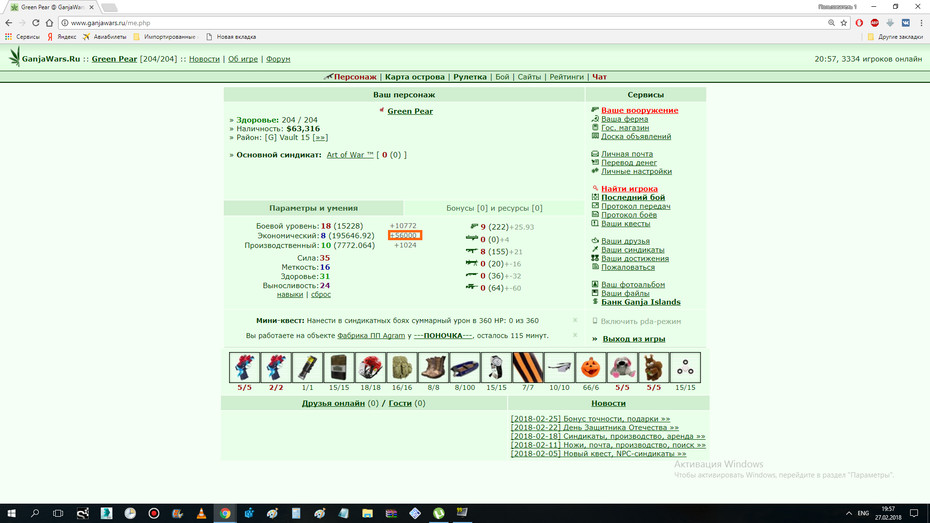Screen dimensions: 930x523
Task: Go to browser home page icon
Action: 49,23
